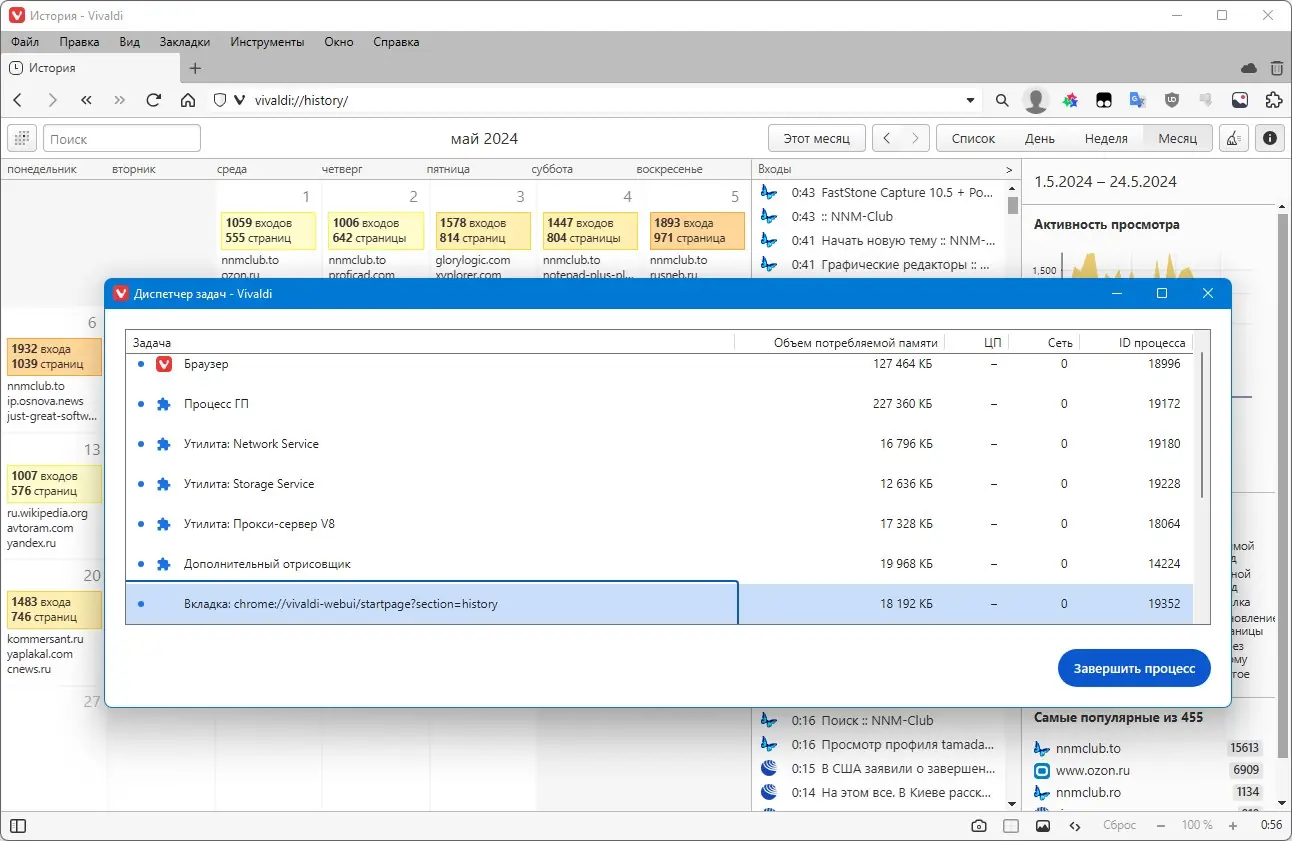Open the extensions puzzle piece icon
1292x841 pixels.
(x=1273, y=100)
